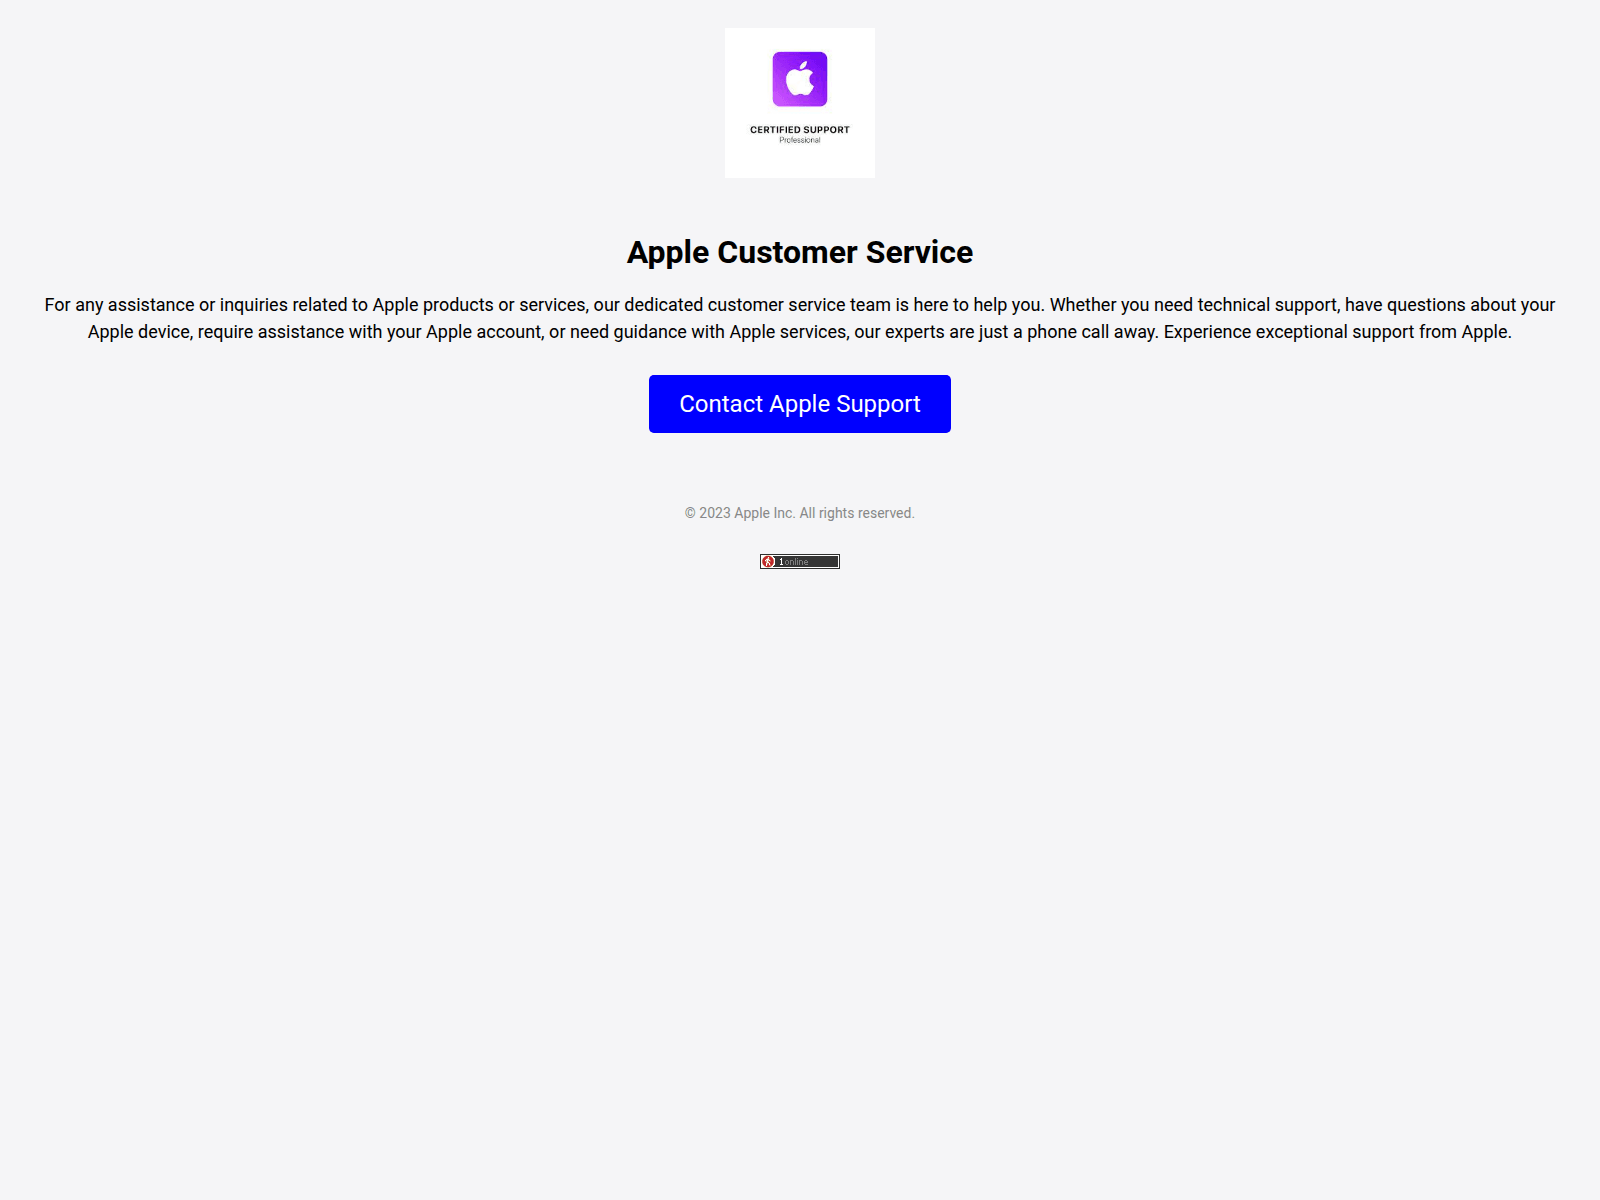
Task: Select the Certified Support badge image
Action: tap(800, 103)
